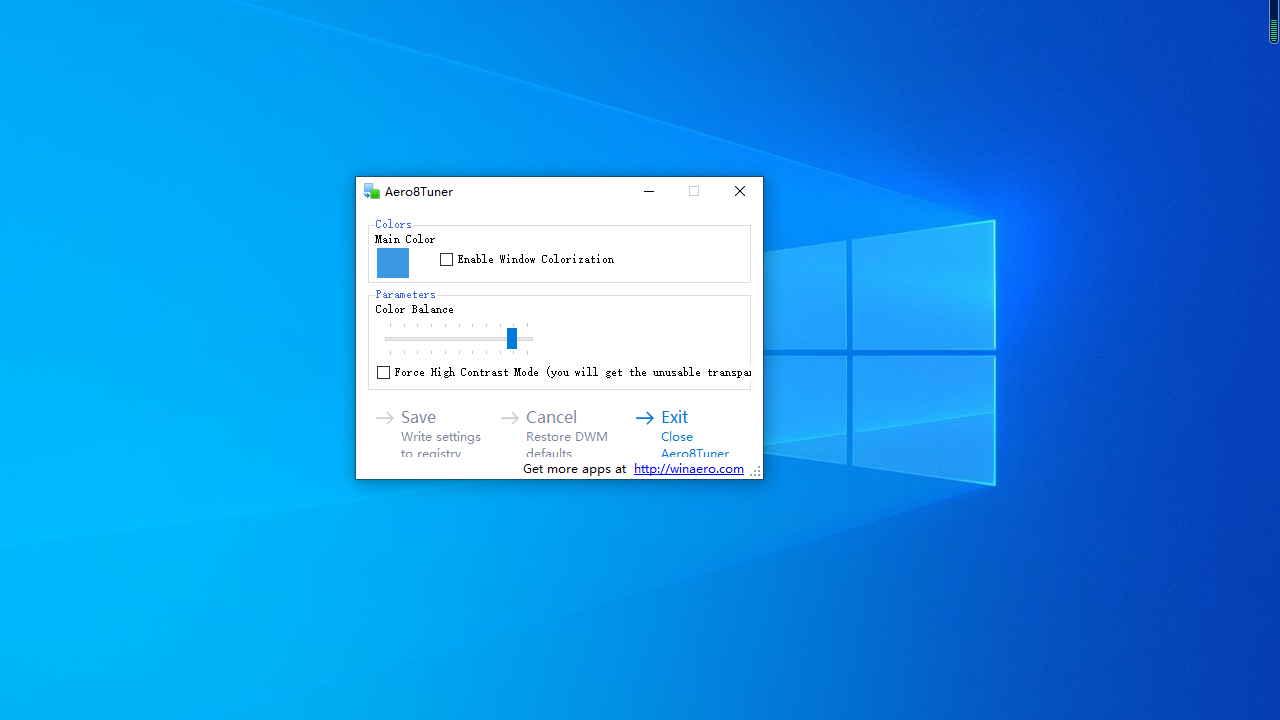Click Exit to close Aero8Tuner
Screen dimensions: 1280x720
[684, 435]
